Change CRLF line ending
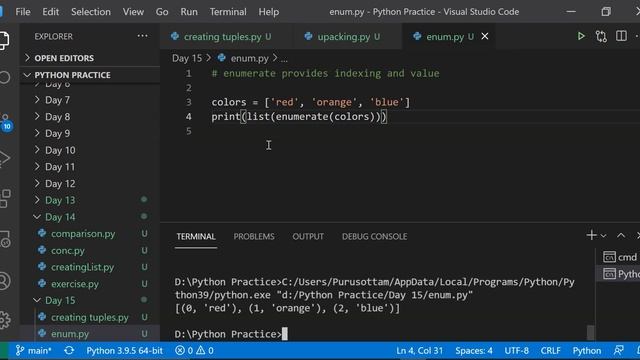640x360 pixels. (550, 351)
